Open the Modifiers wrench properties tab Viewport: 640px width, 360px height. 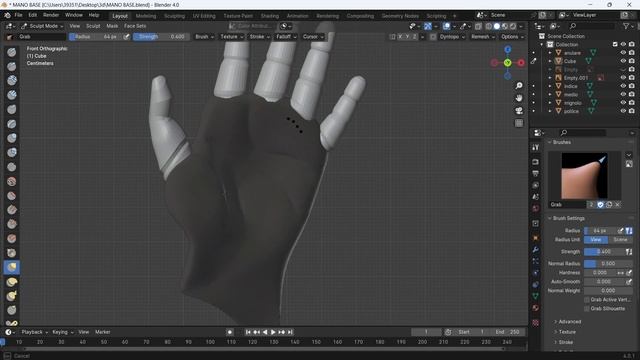(536, 249)
